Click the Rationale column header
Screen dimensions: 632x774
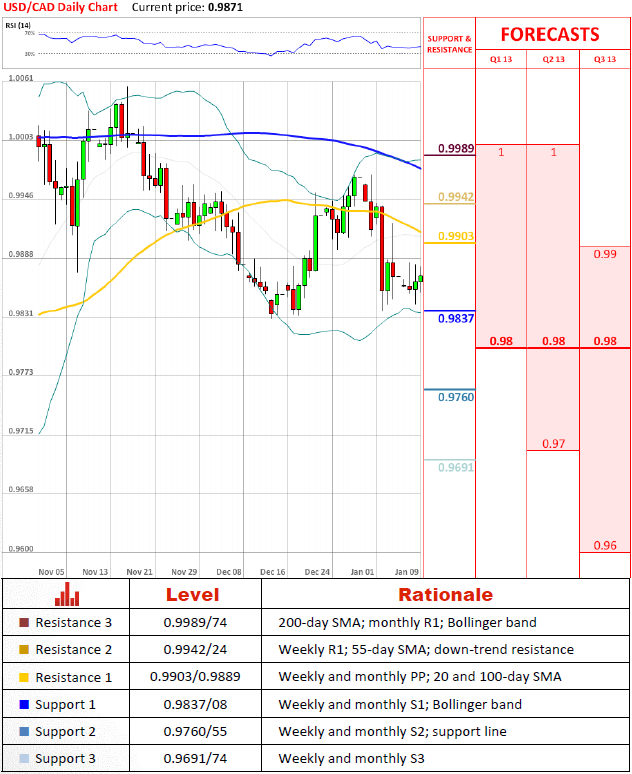[445, 595]
